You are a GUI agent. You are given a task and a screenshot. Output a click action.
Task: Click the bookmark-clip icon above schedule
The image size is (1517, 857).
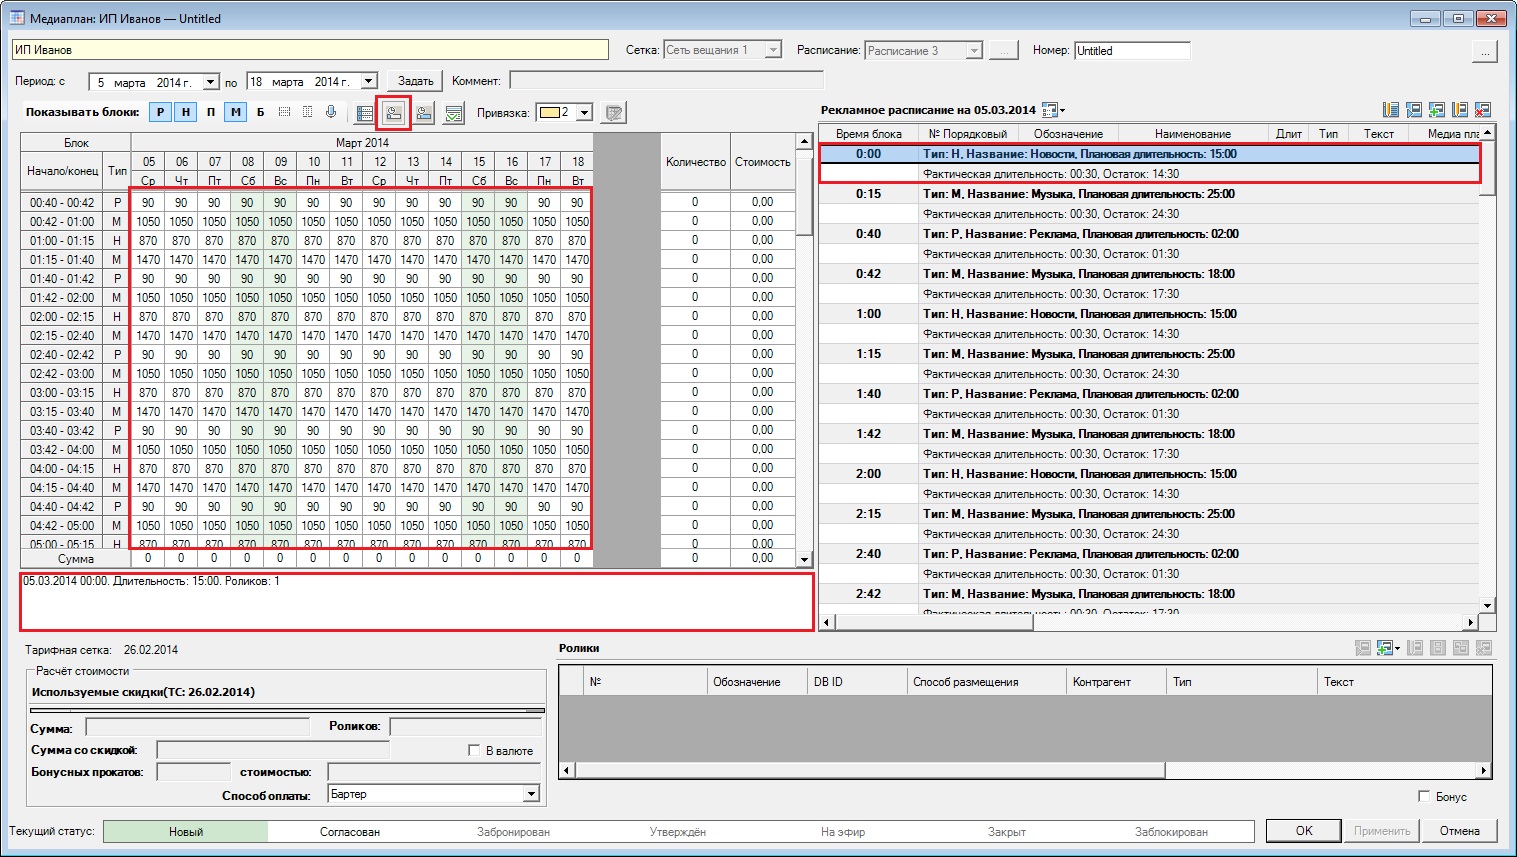coord(1460,110)
